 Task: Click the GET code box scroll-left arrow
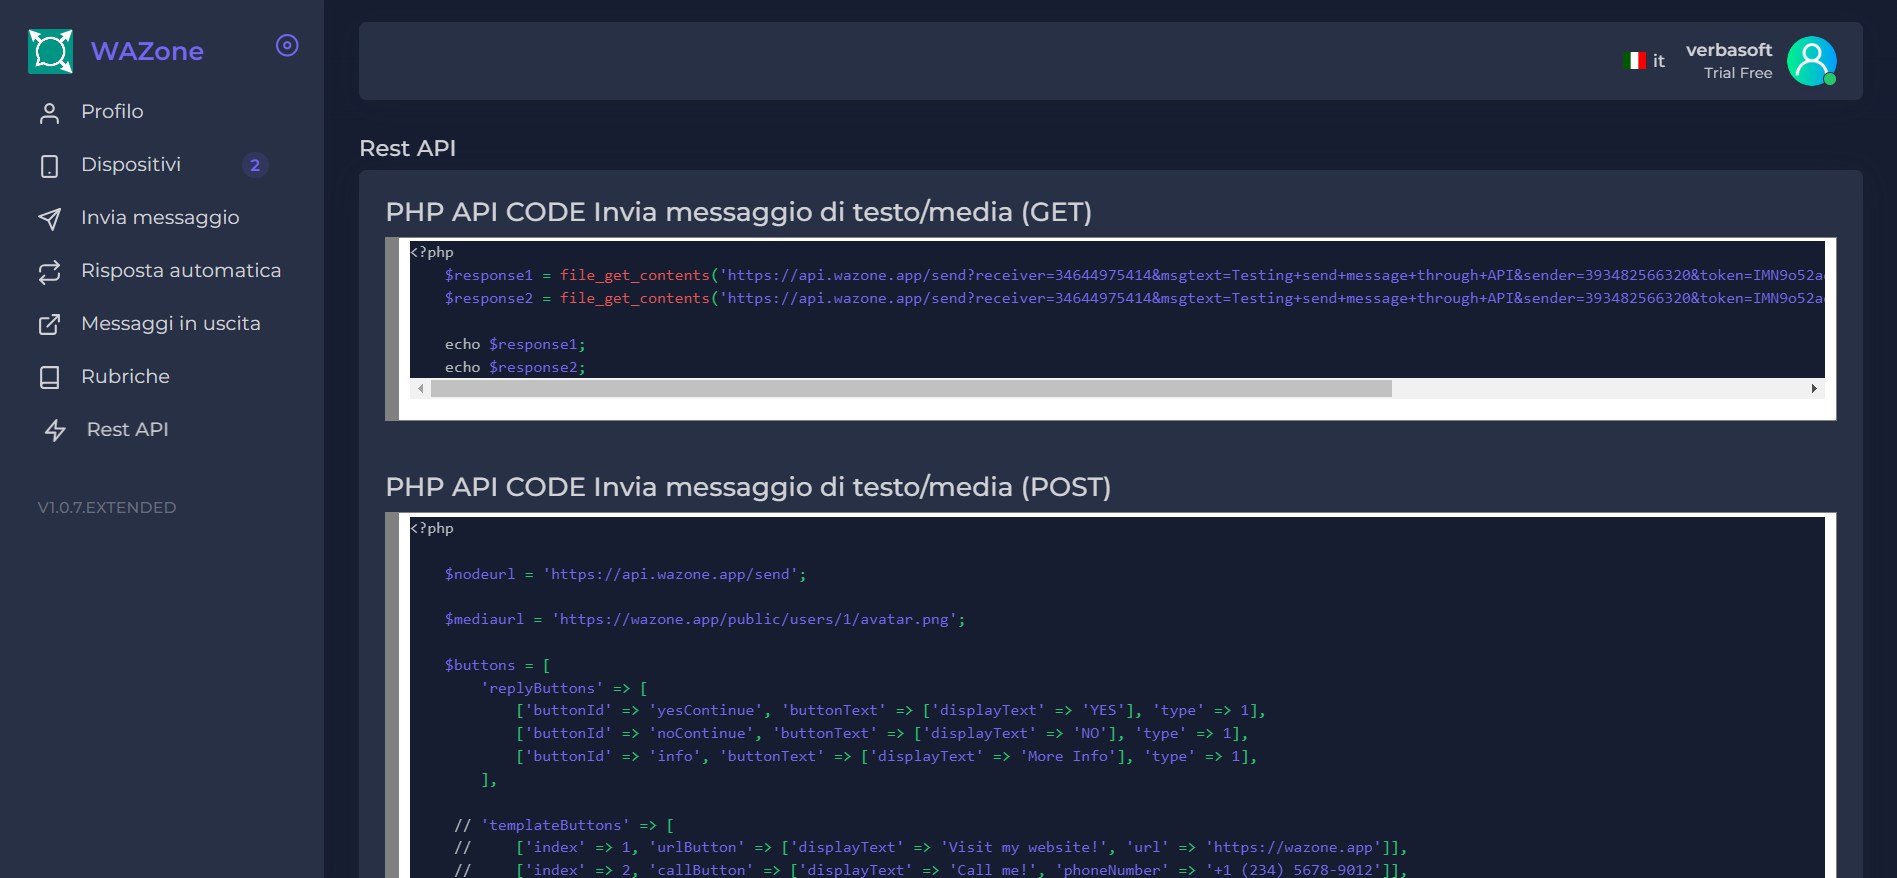coord(421,388)
